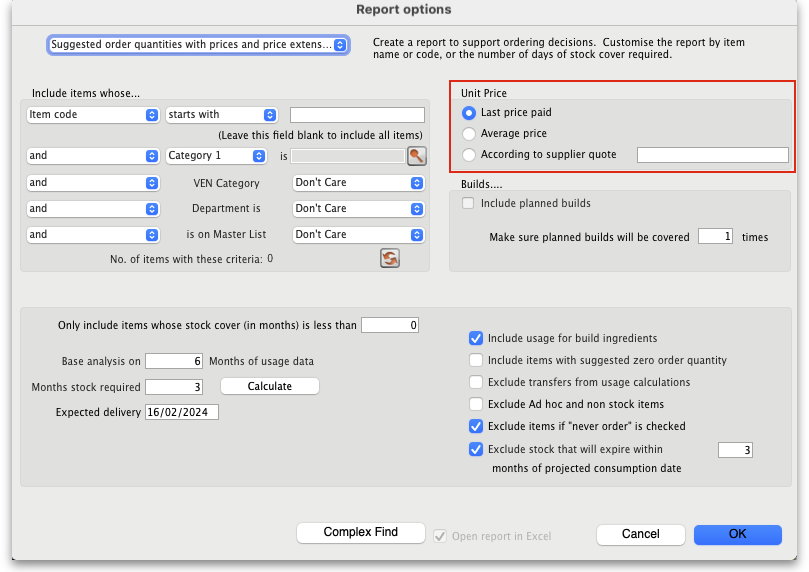
Task: Click the Cancel button
Action: [640, 534]
